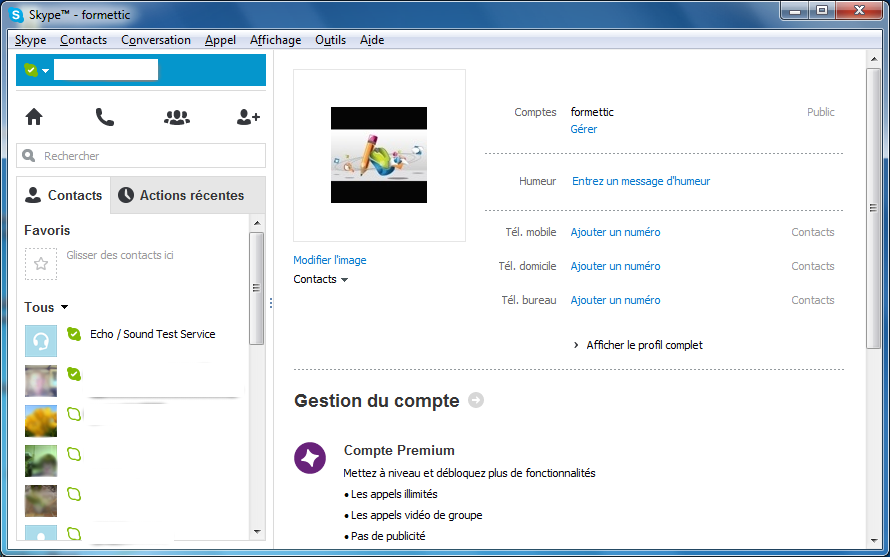The width and height of the screenshot is (890, 557).
Task: Open the Contacts menu in menu bar
Action: (83, 40)
